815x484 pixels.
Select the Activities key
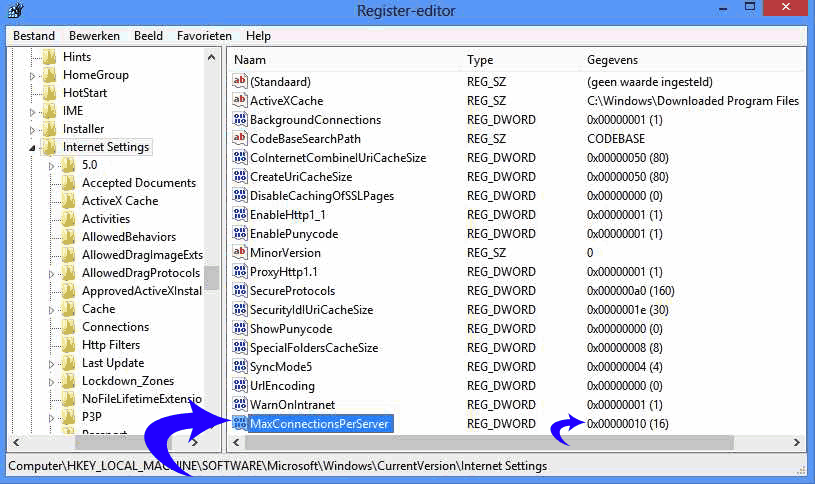(x=106, y=218)
